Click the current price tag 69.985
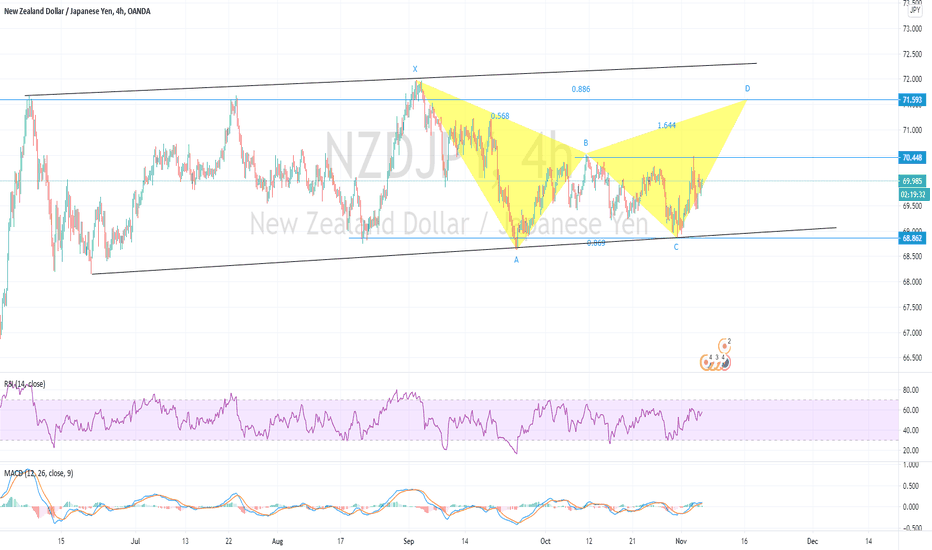Viewport: 932px width, 550px height. coord(912,181)
